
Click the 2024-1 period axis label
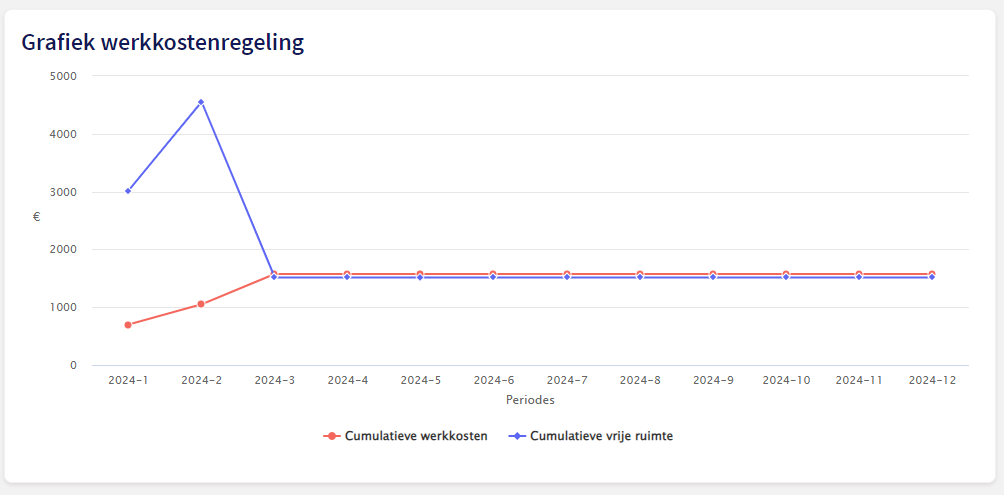(x=128, y=381)
